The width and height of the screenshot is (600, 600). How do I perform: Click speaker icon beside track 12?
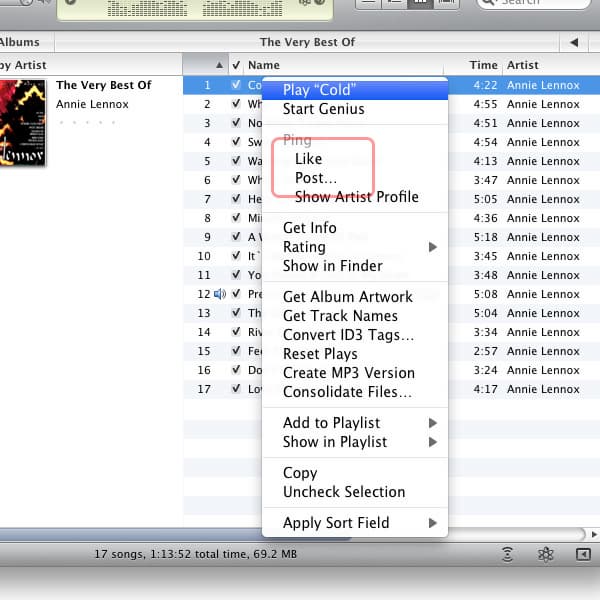click(x=220, y=294)
